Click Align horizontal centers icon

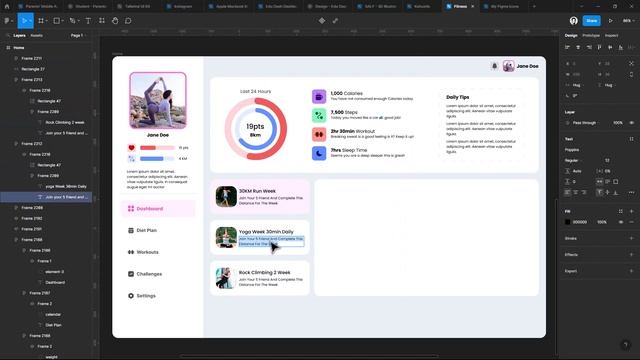[578, 47]
